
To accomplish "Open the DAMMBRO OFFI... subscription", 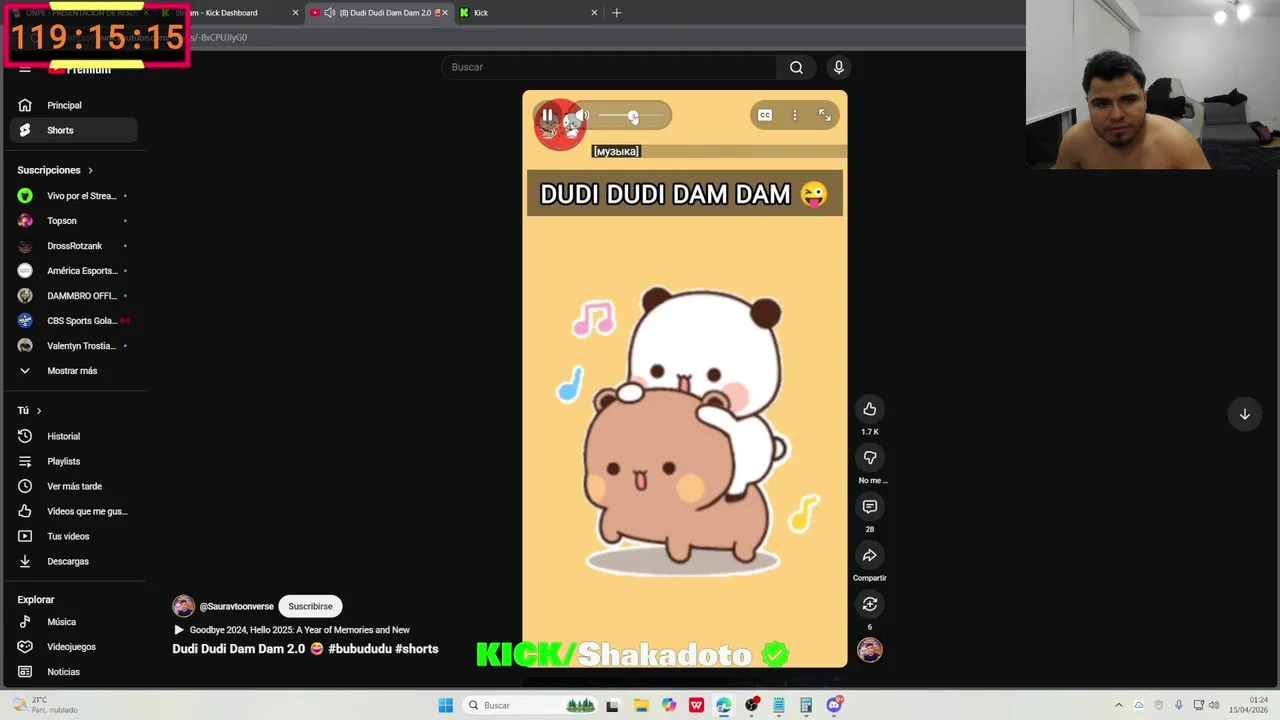I will pos(74,296).
